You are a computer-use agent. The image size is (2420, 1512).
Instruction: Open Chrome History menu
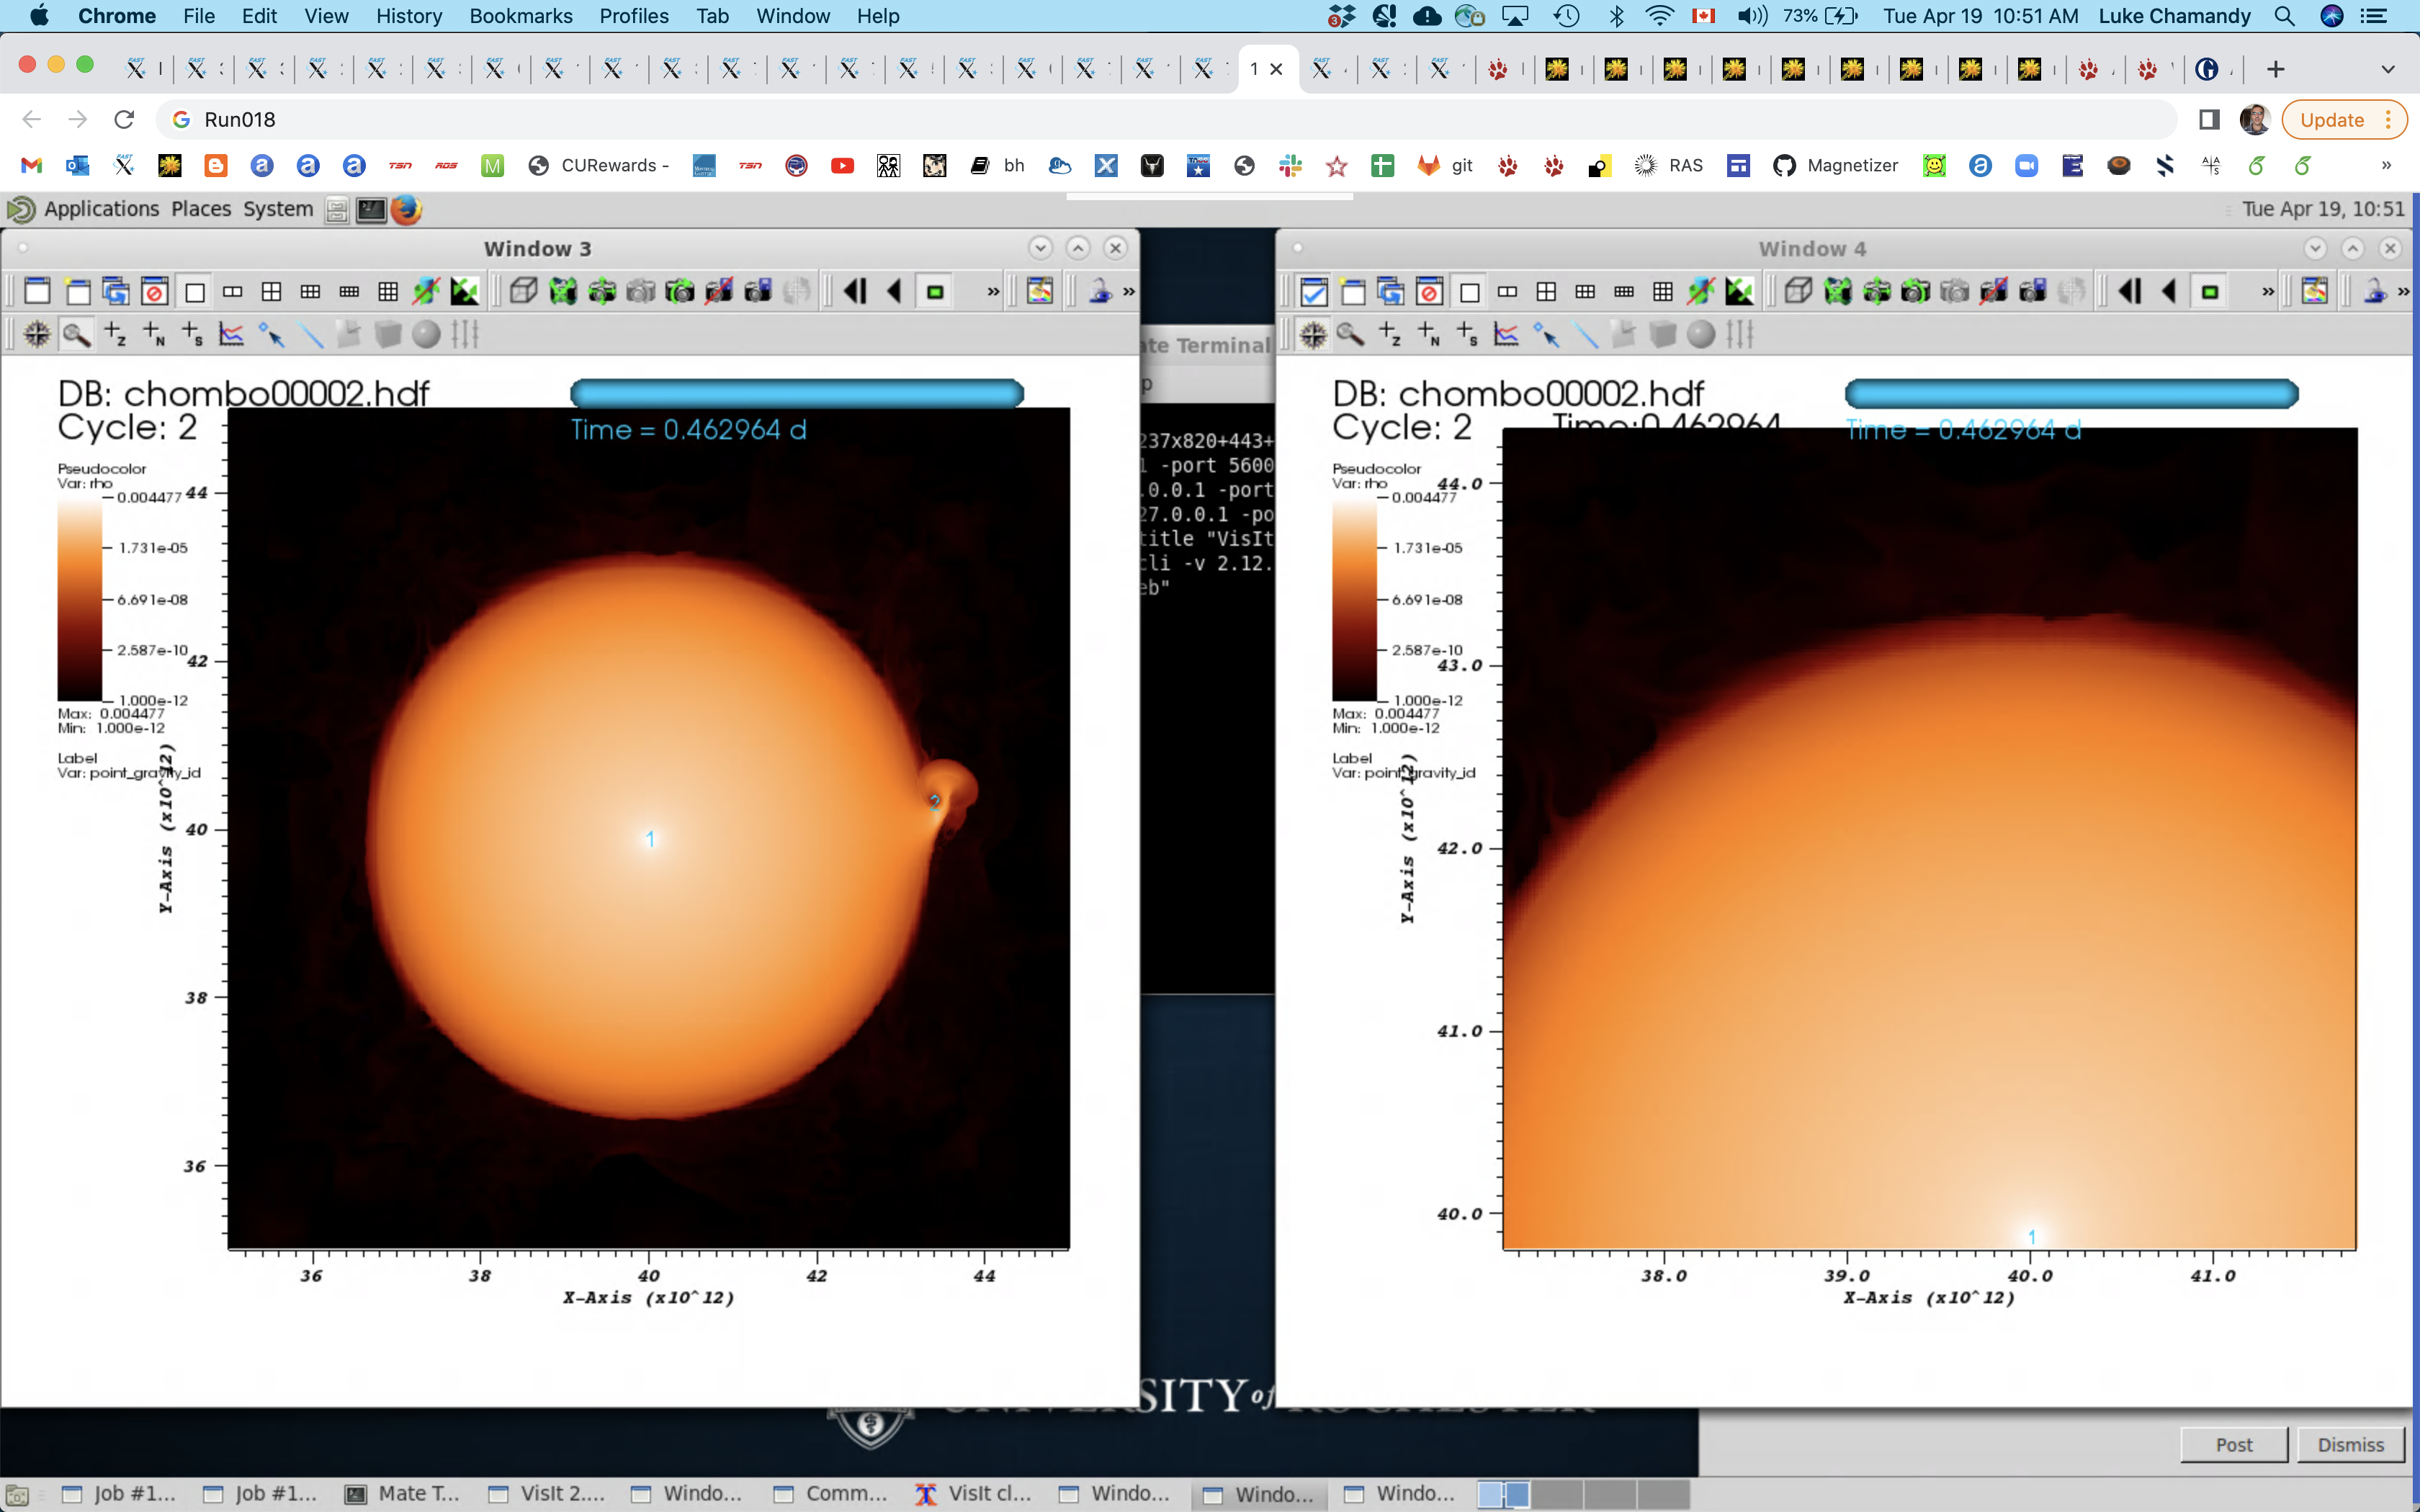tap(409, 16)
